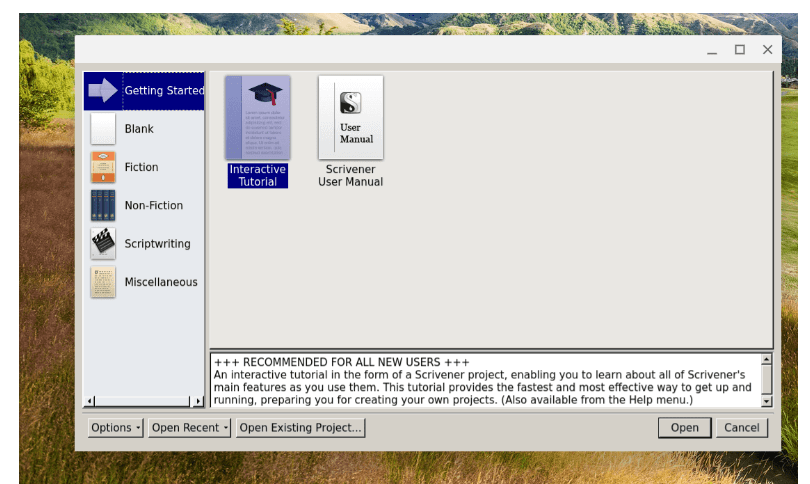810x484 pixels.
Task: Choose the Fiction book cover icon
Action: (103, 167)
